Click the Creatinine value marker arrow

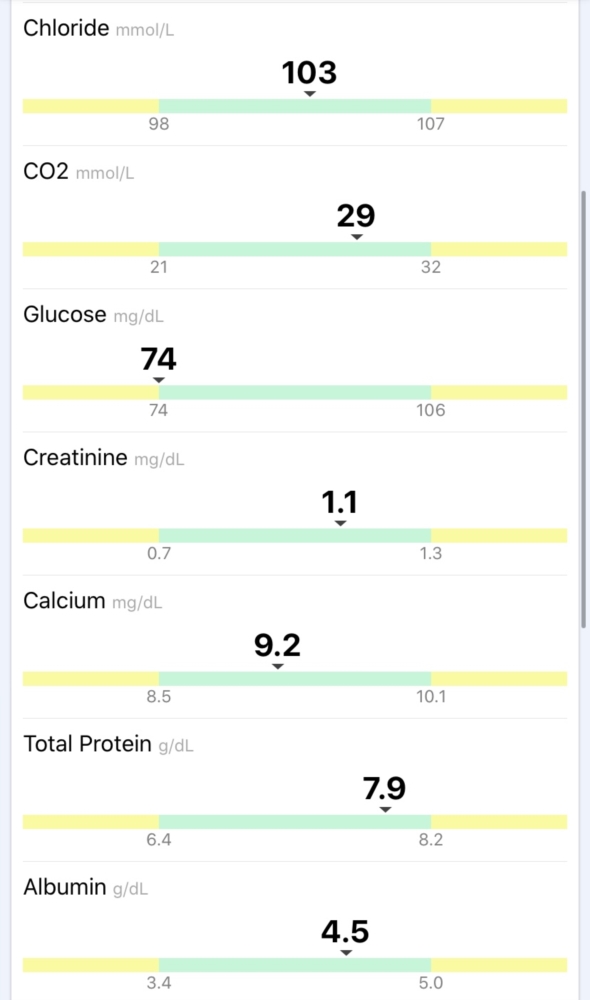341,523
